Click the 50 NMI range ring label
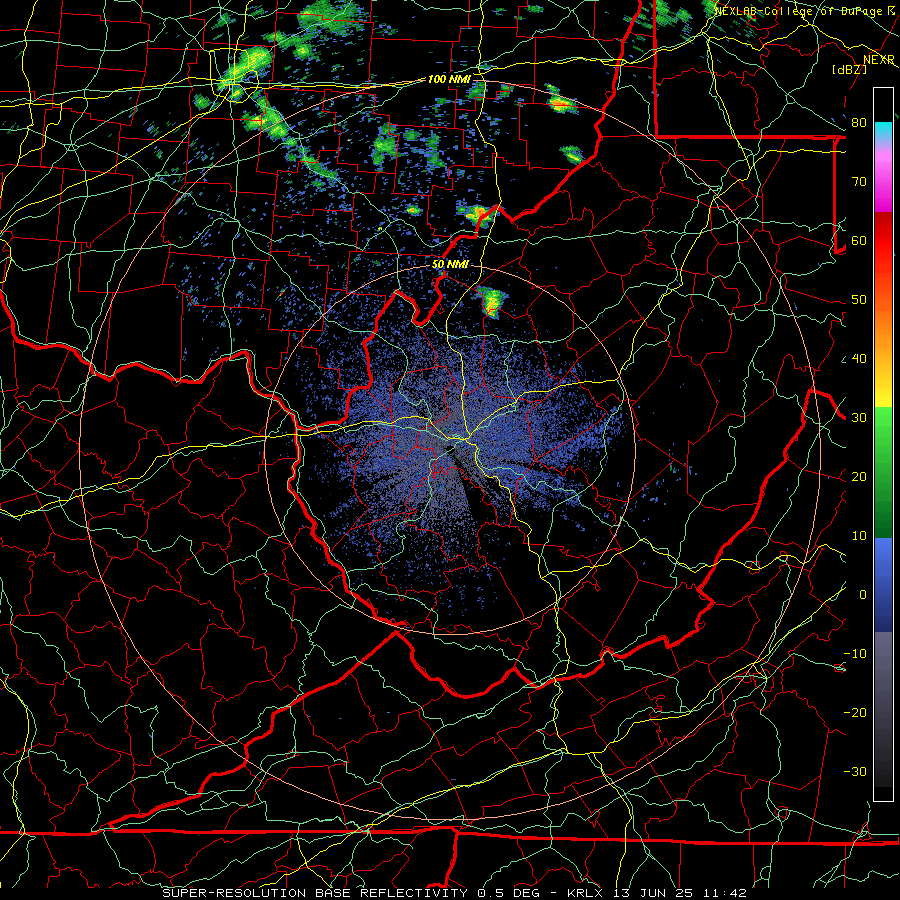This screenshot has width=900, height=900. click(450, 265)
